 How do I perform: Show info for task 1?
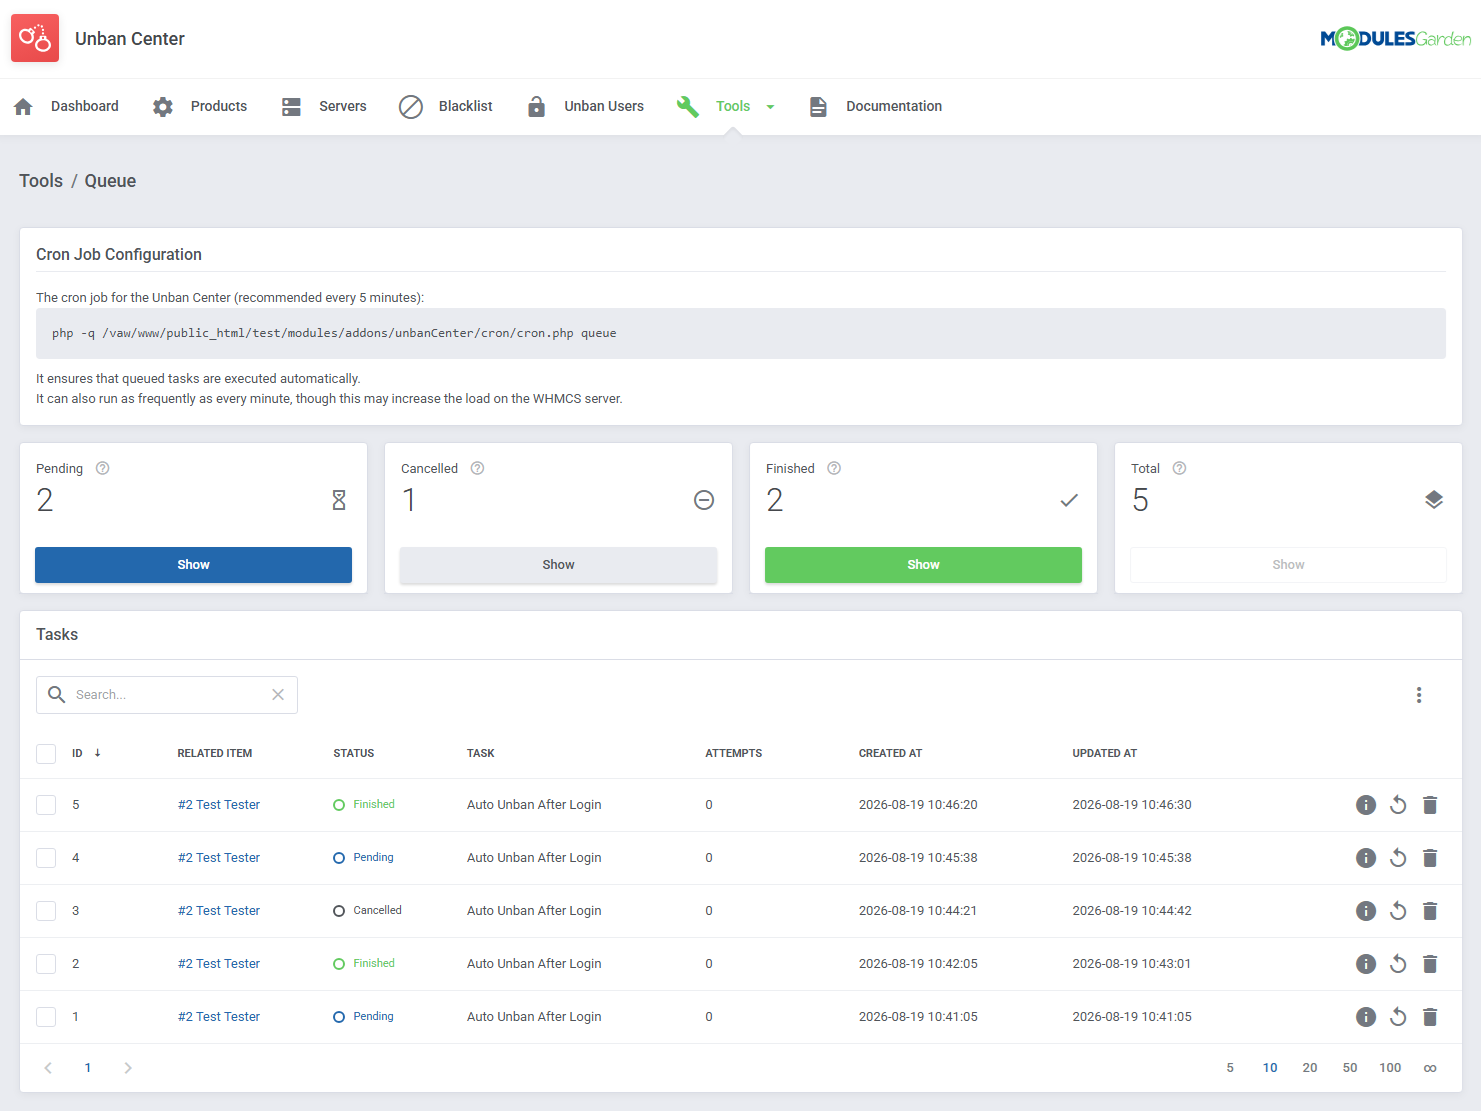coord(1366,1017)
